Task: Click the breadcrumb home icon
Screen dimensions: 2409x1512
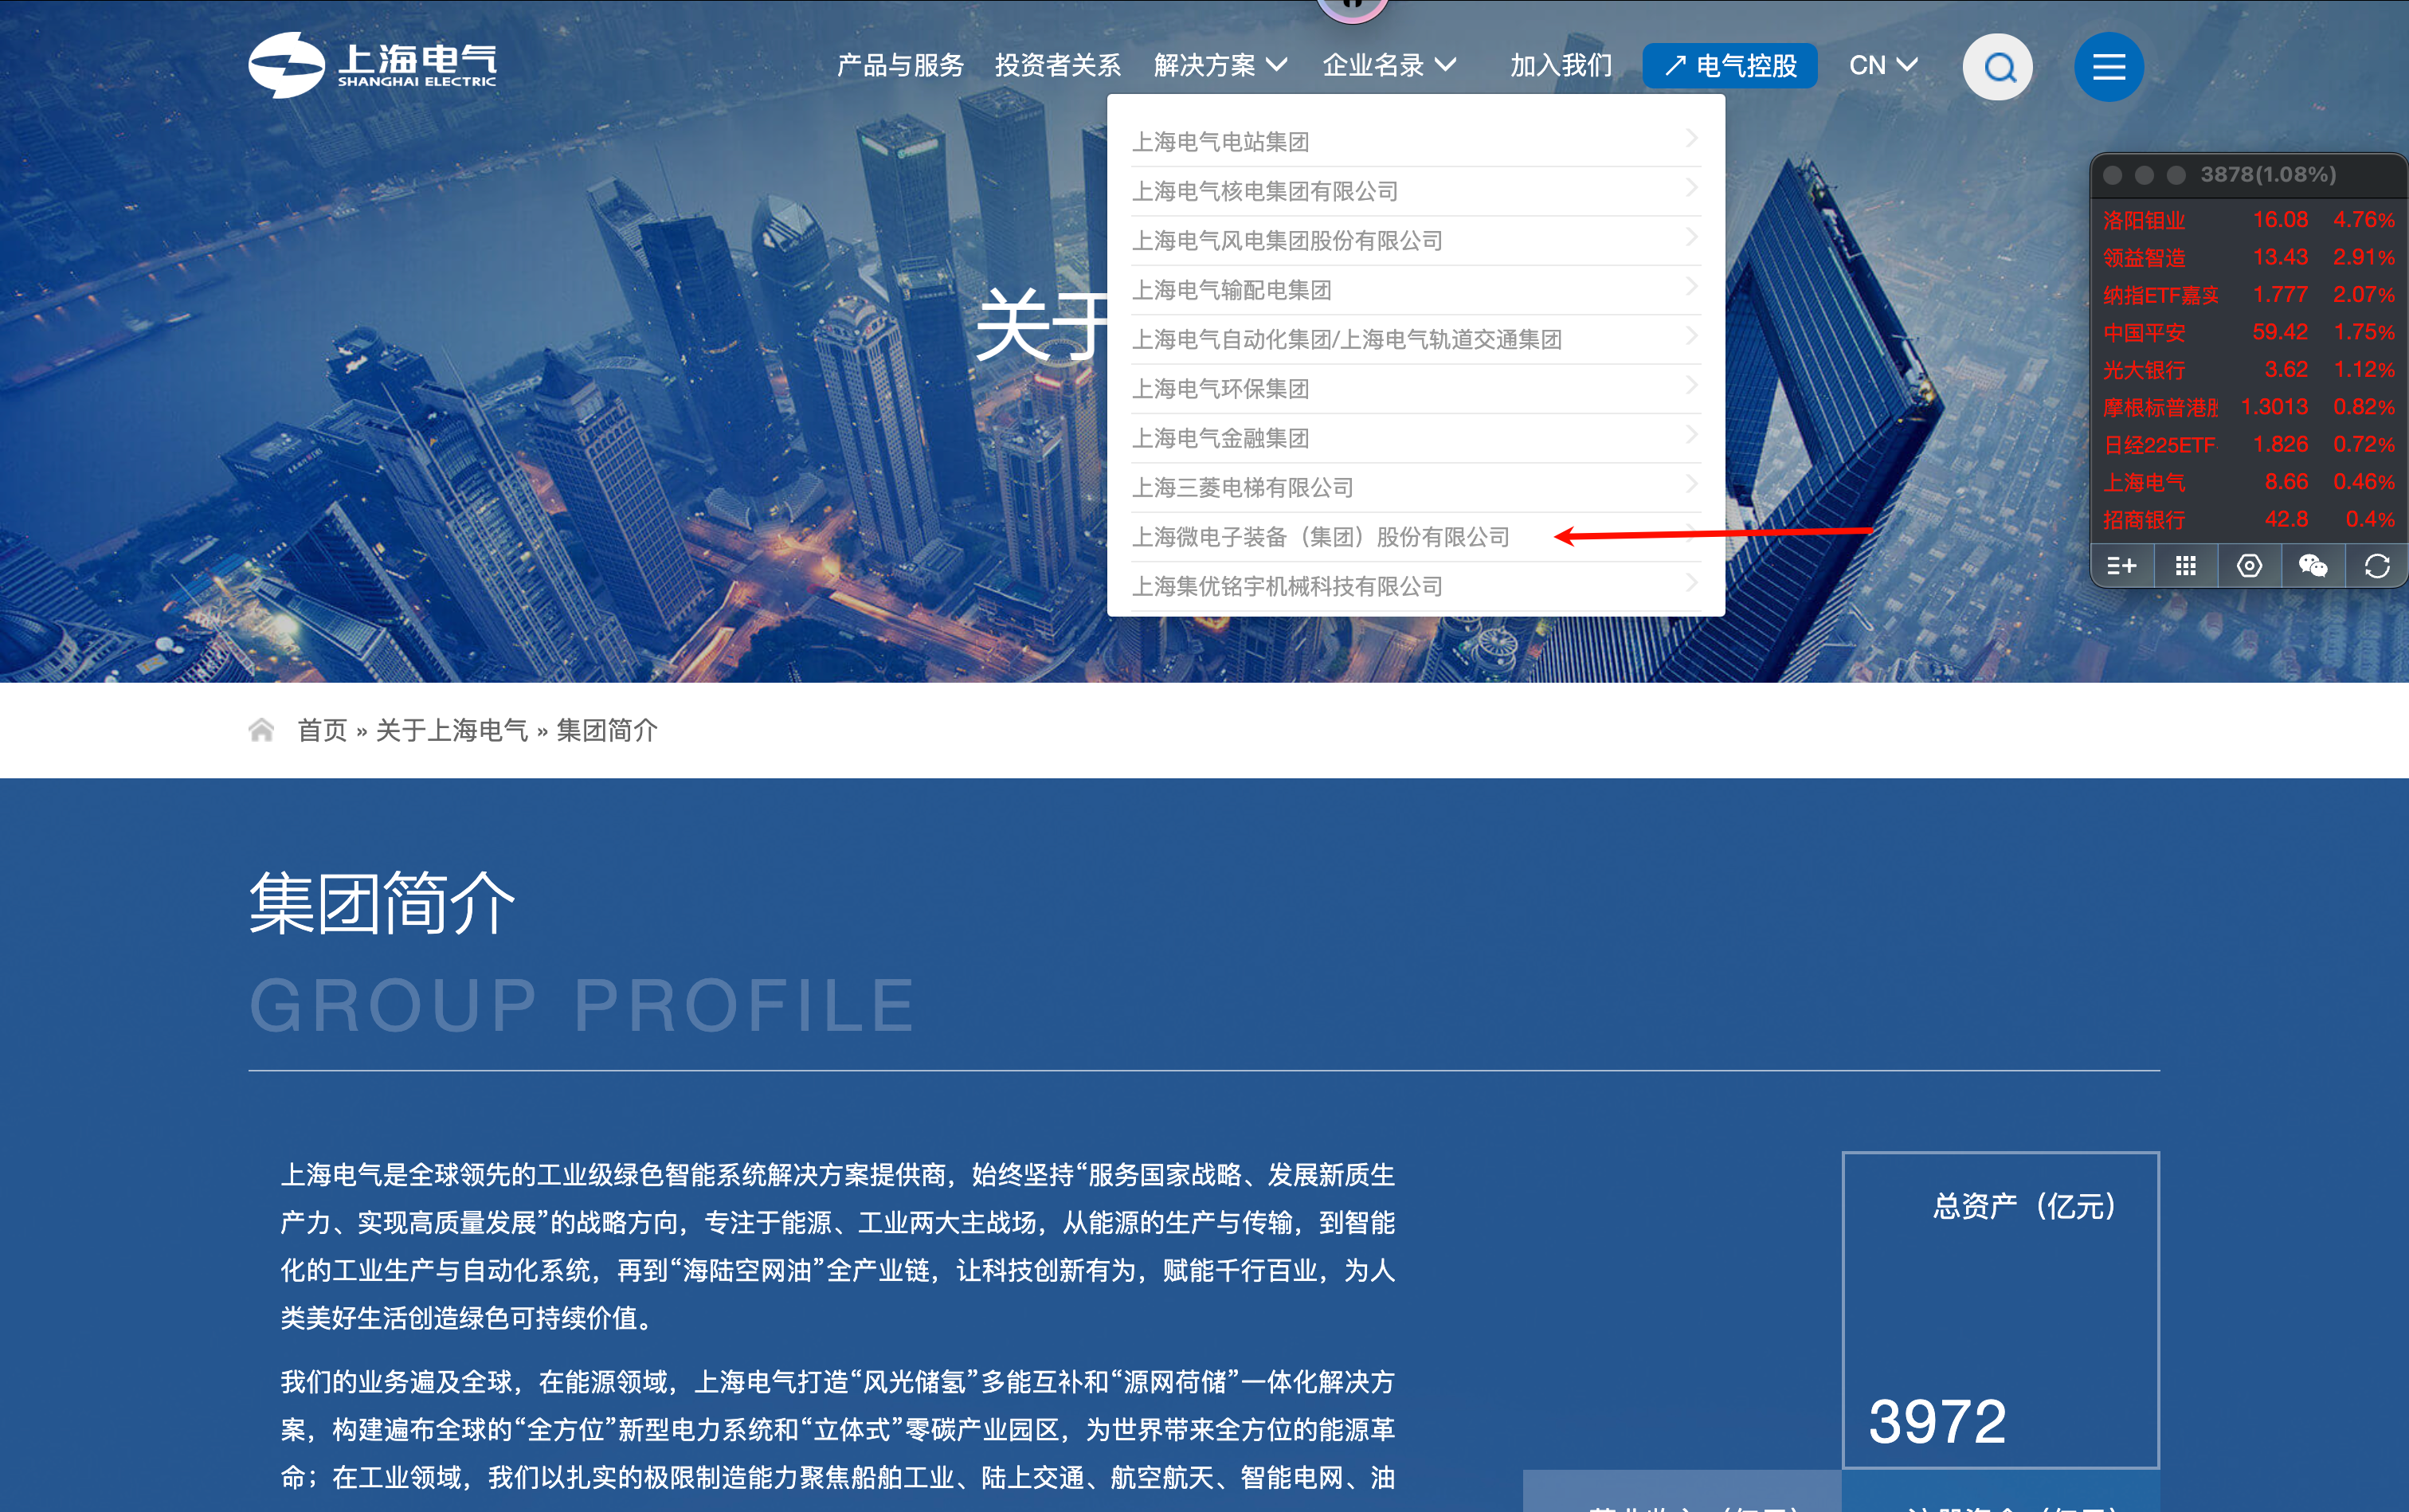Action: [x=261, y=730]
